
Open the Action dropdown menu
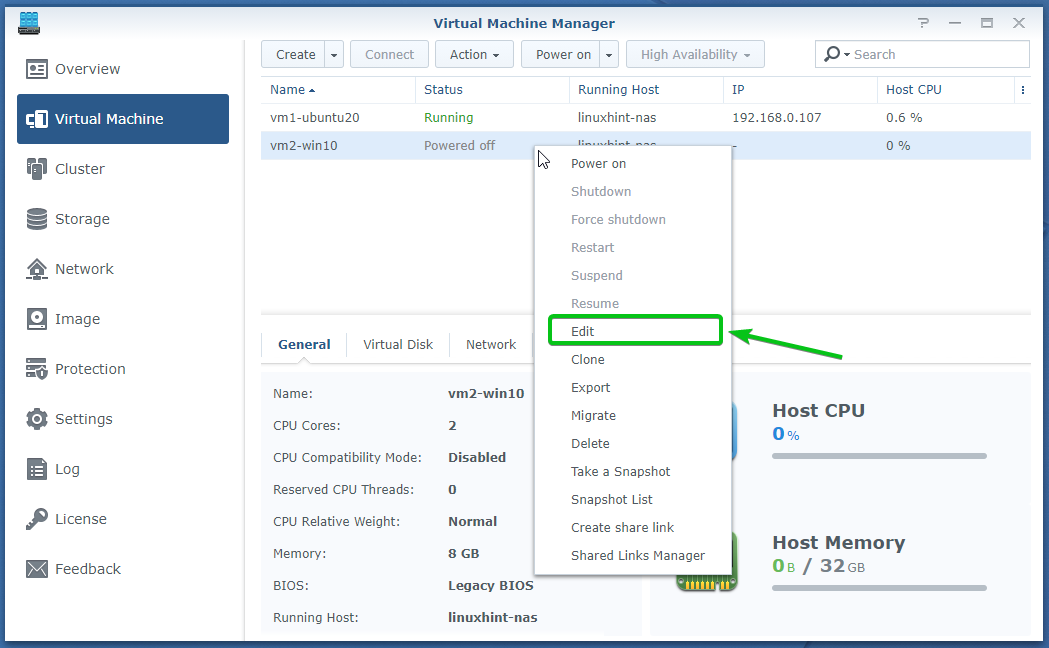(x=474, y=55)
